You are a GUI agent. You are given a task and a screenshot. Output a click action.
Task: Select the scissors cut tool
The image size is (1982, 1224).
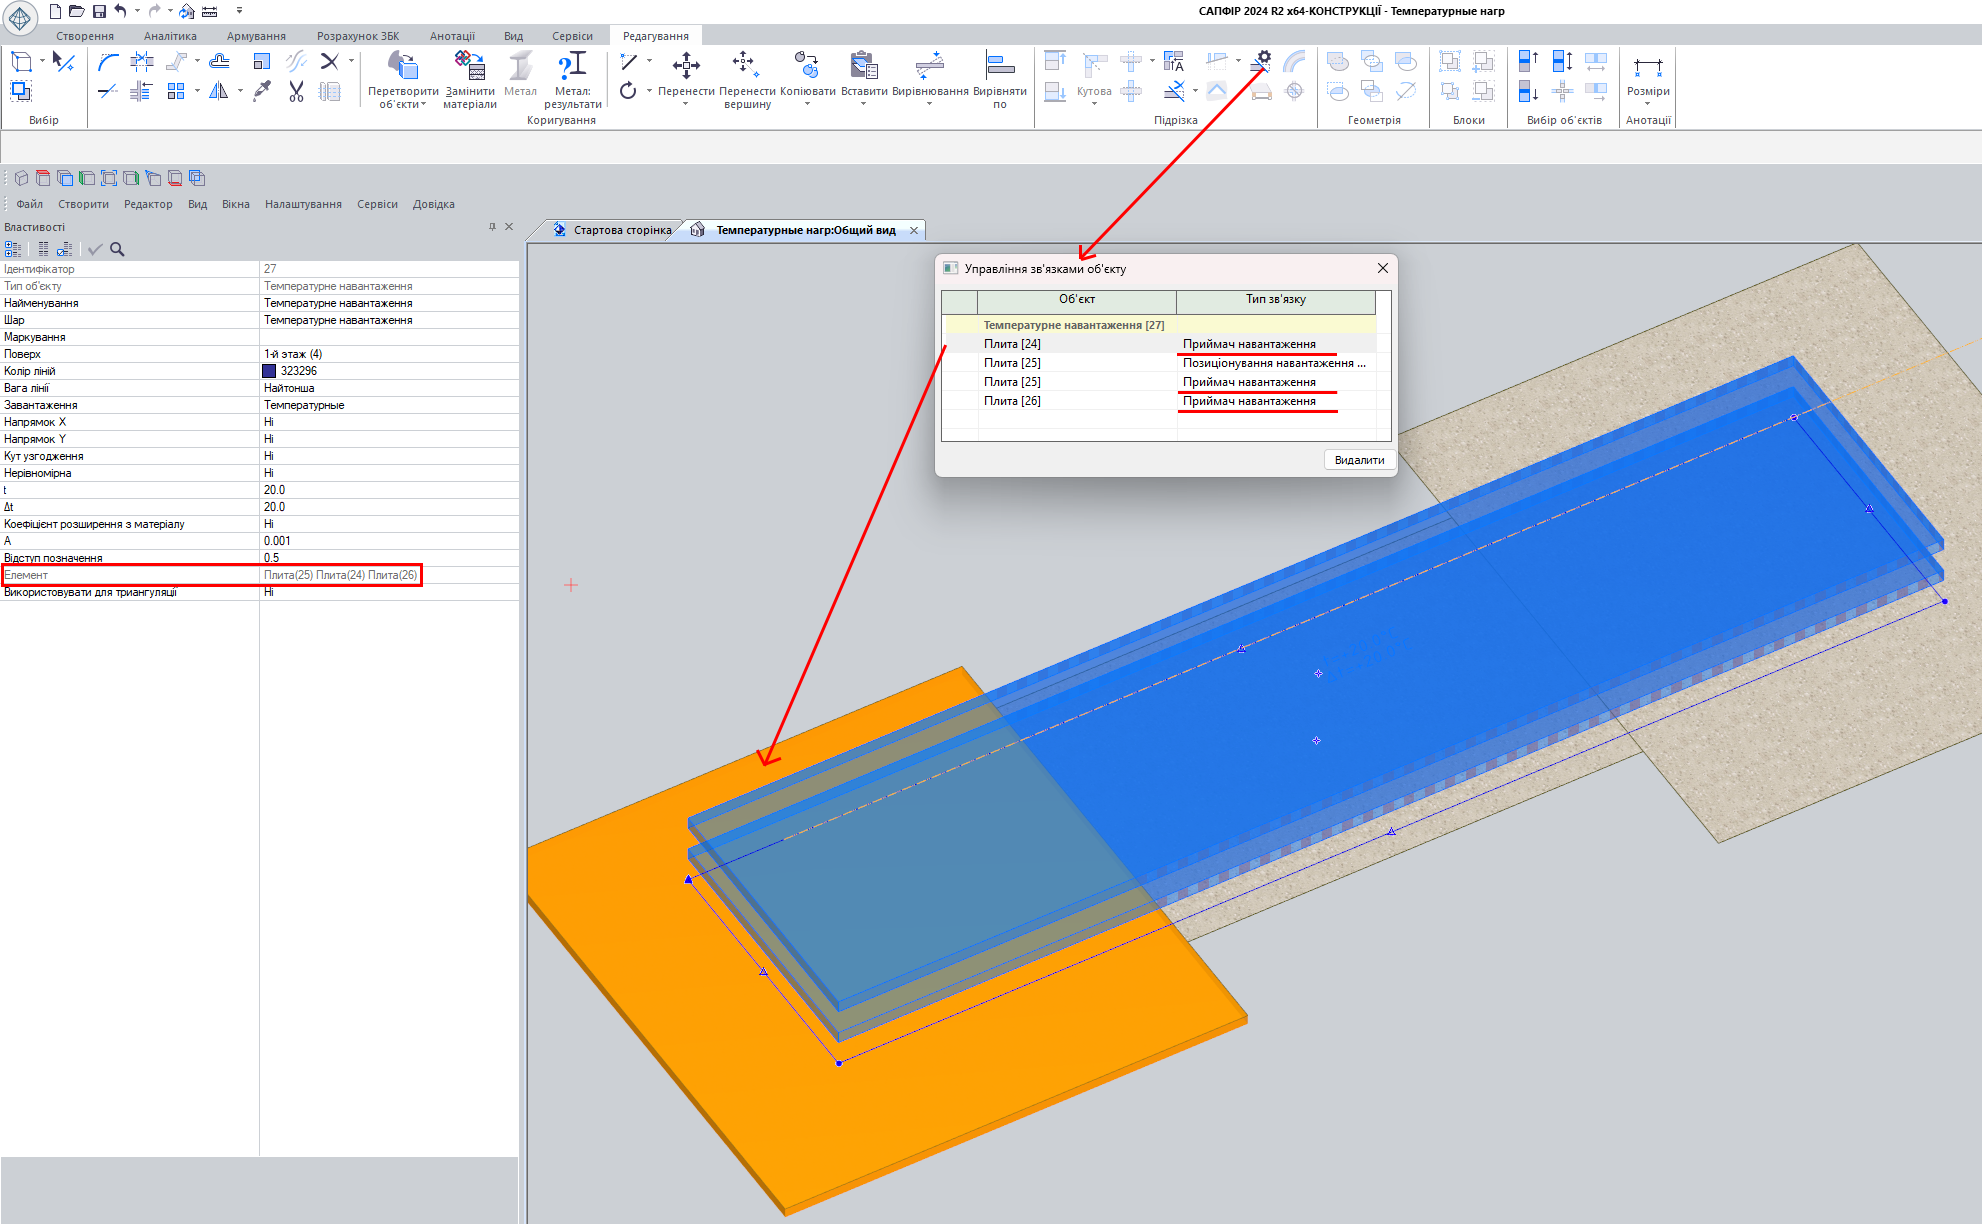click(296, 92)
